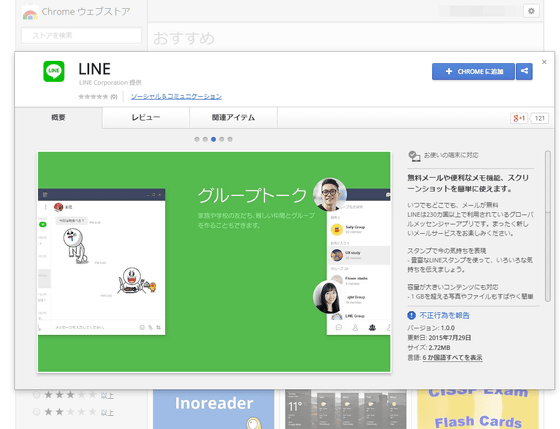Click the ストアを検索 search field
This screenshot has height=429, width=560.
click(81, 35)
